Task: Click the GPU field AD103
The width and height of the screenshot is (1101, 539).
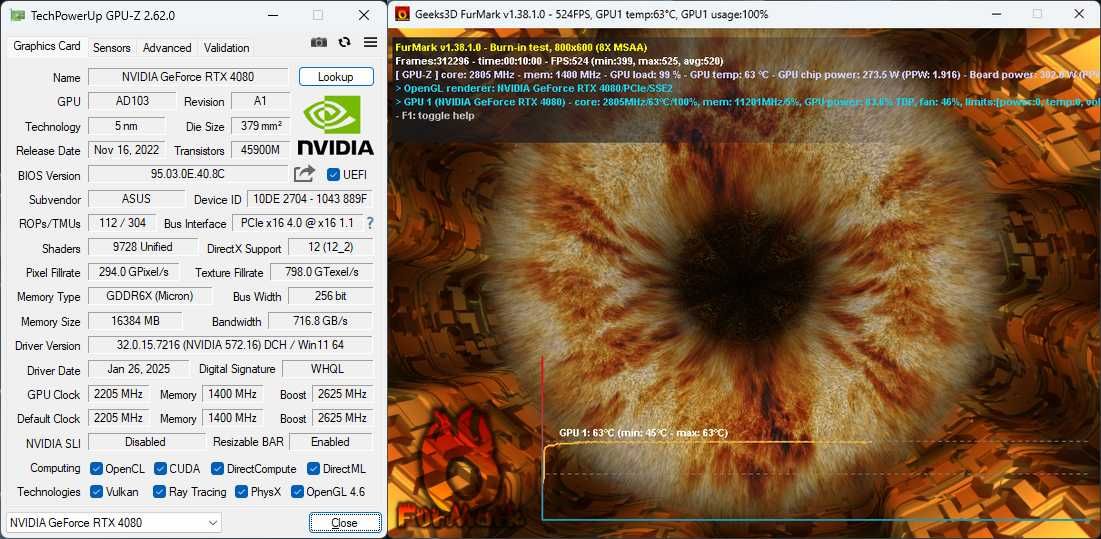Action: pos(132,101)
